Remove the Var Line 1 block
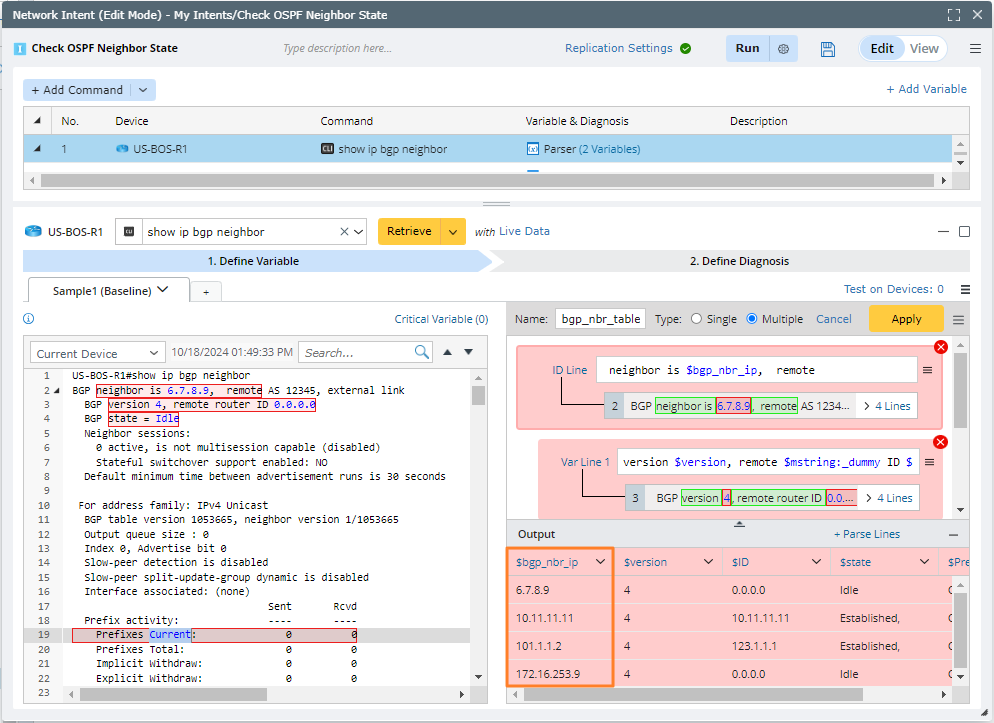Screen dimensions: 994x723 click(x=940, y=442)
